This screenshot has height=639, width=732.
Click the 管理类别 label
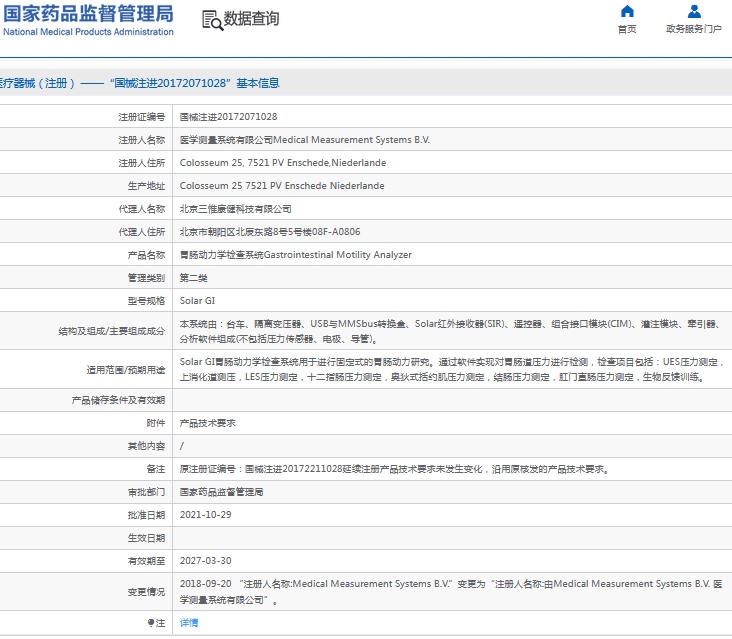(147, 278)
